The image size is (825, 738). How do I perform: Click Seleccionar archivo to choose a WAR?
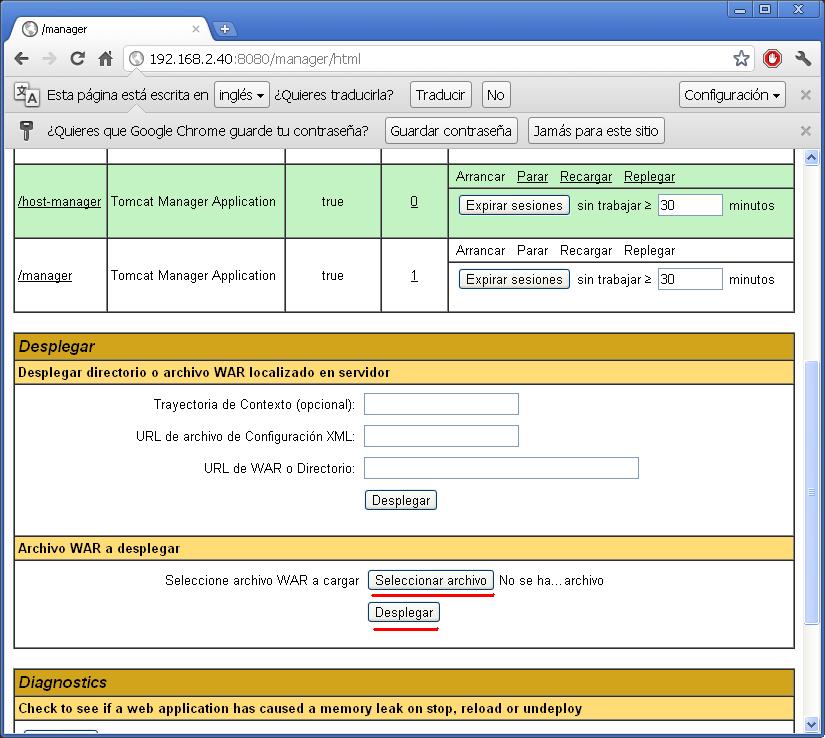[431, 580]
